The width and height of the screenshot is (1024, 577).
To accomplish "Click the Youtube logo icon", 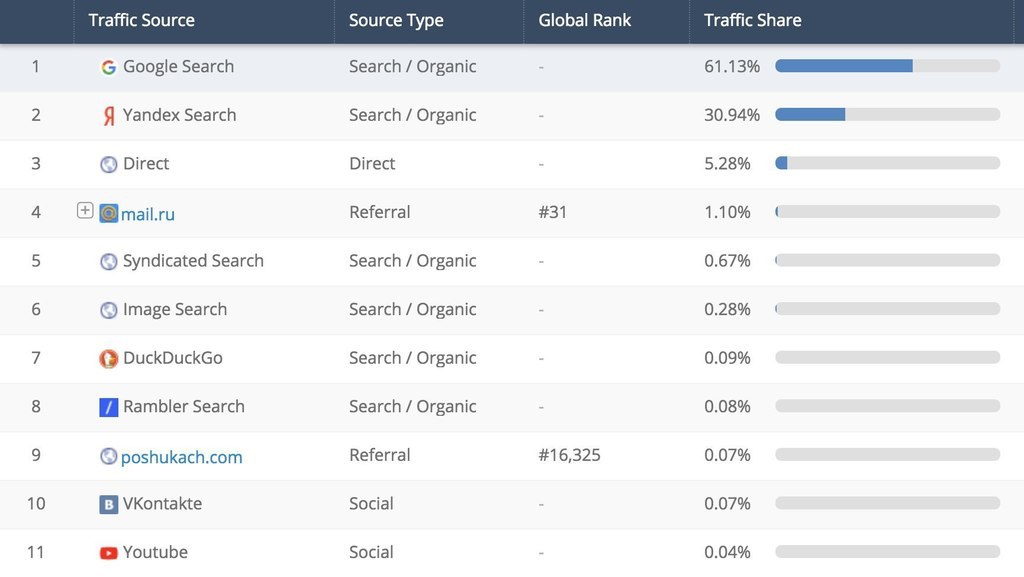I will point(108,553).
